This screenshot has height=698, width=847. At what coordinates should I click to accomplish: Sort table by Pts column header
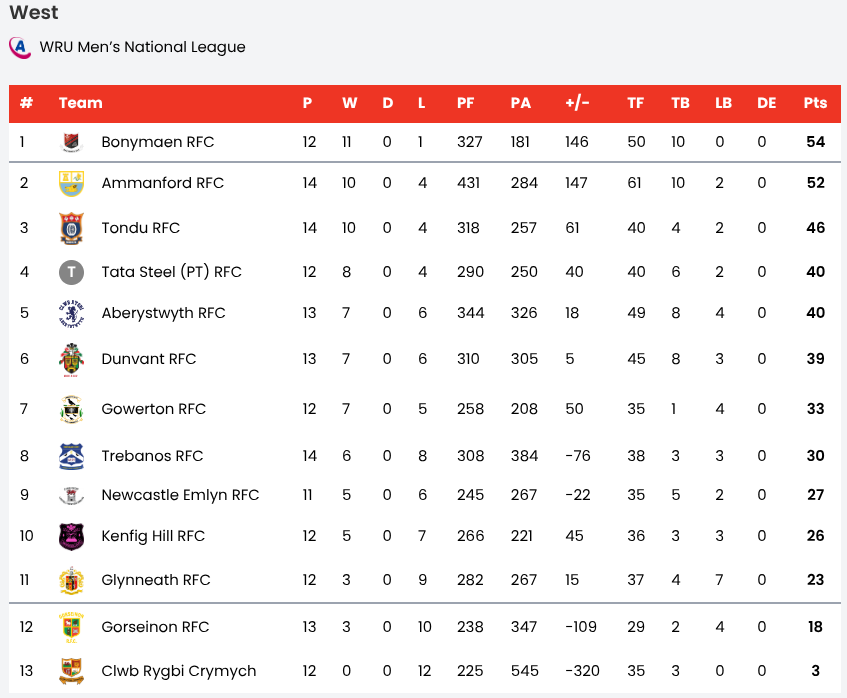pyautogui.click(x=815, y=103)
